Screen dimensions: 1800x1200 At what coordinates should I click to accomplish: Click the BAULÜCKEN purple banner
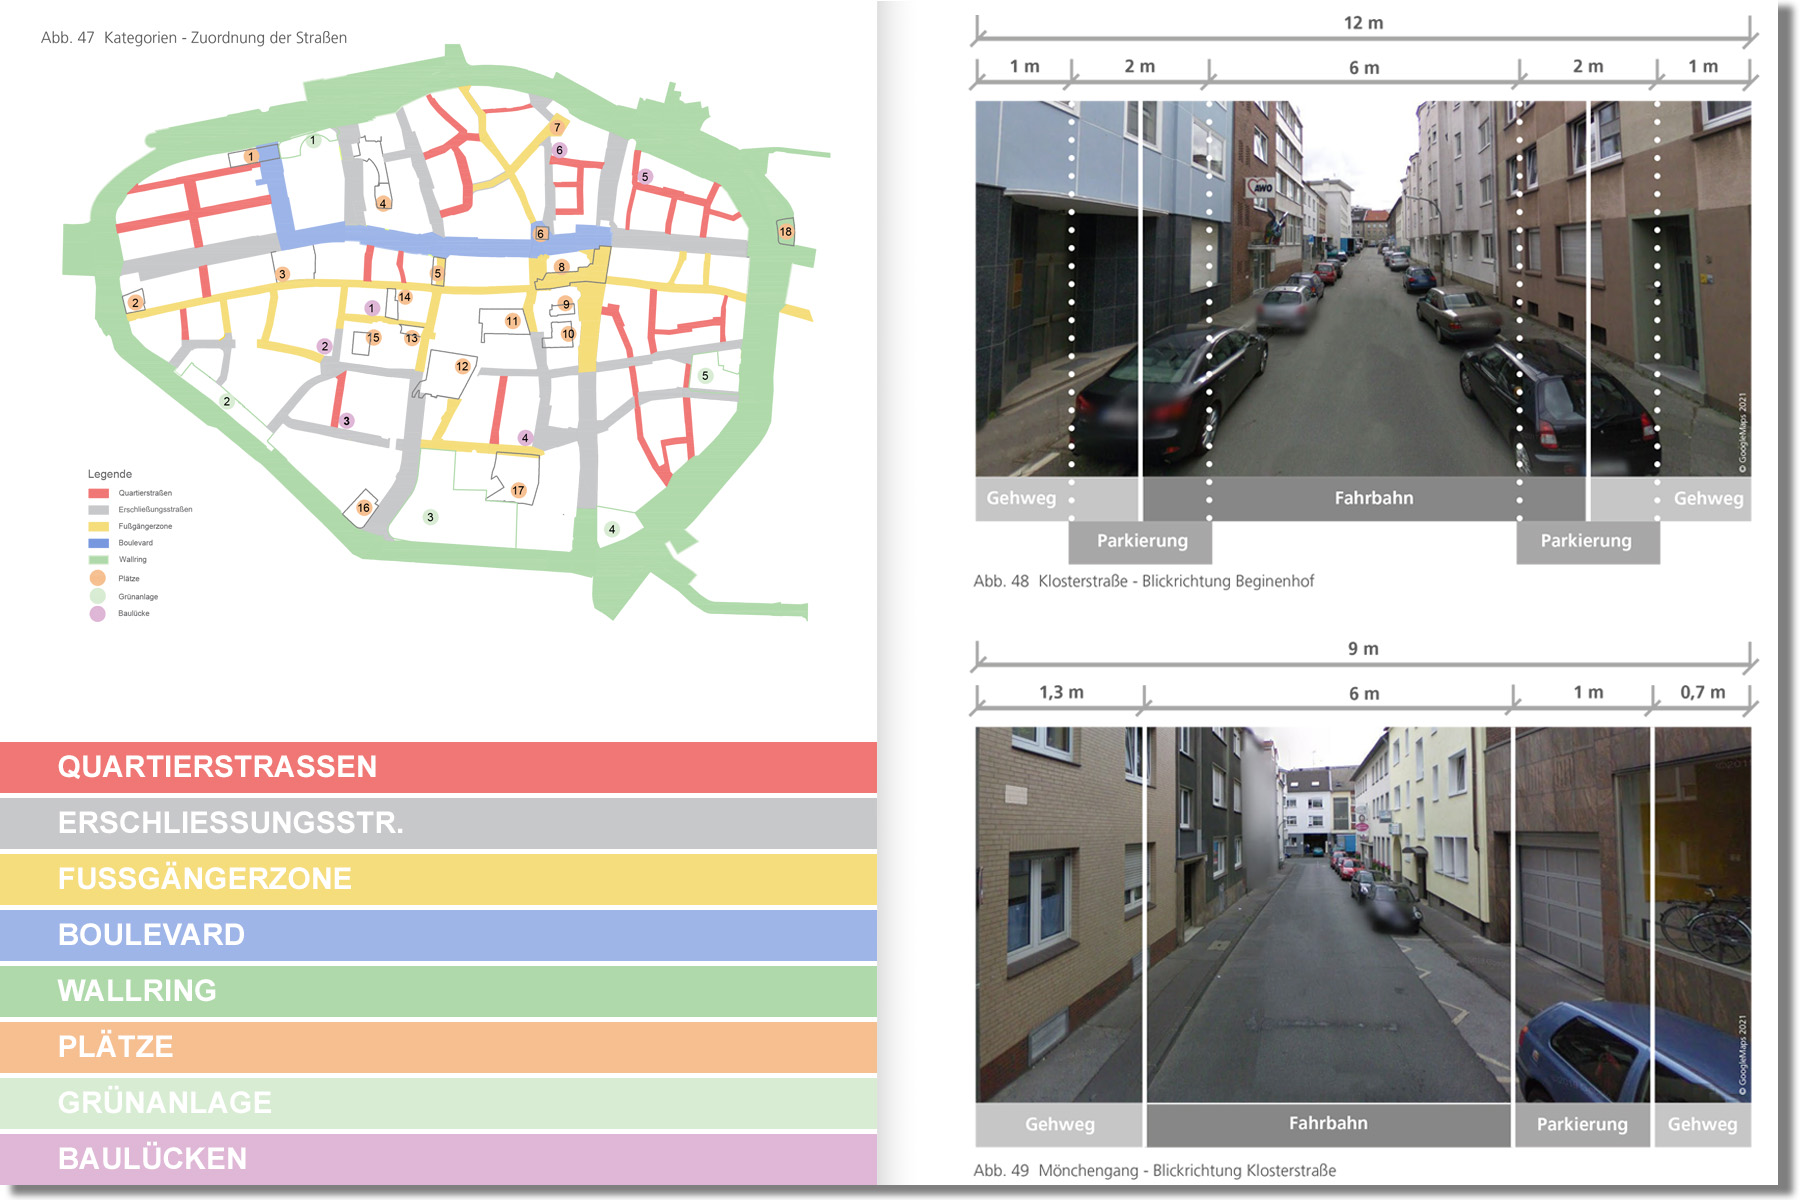pos(438,1158)
